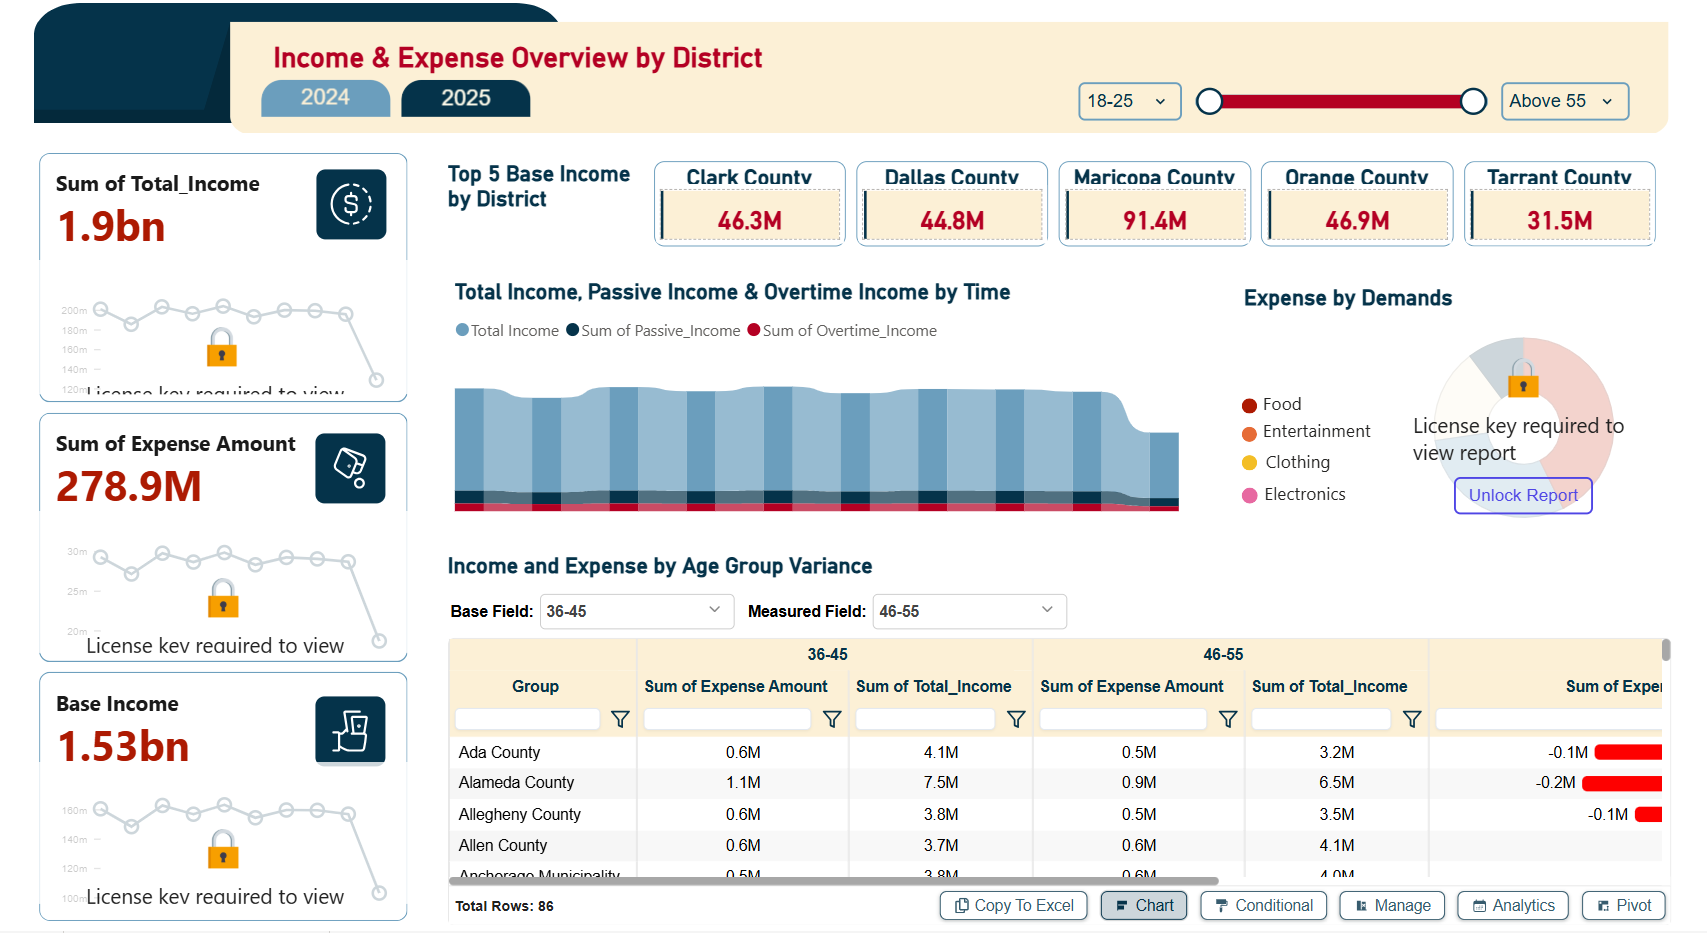
Task: Click the dollar icon on Total Income card
Action: point(351,204)
